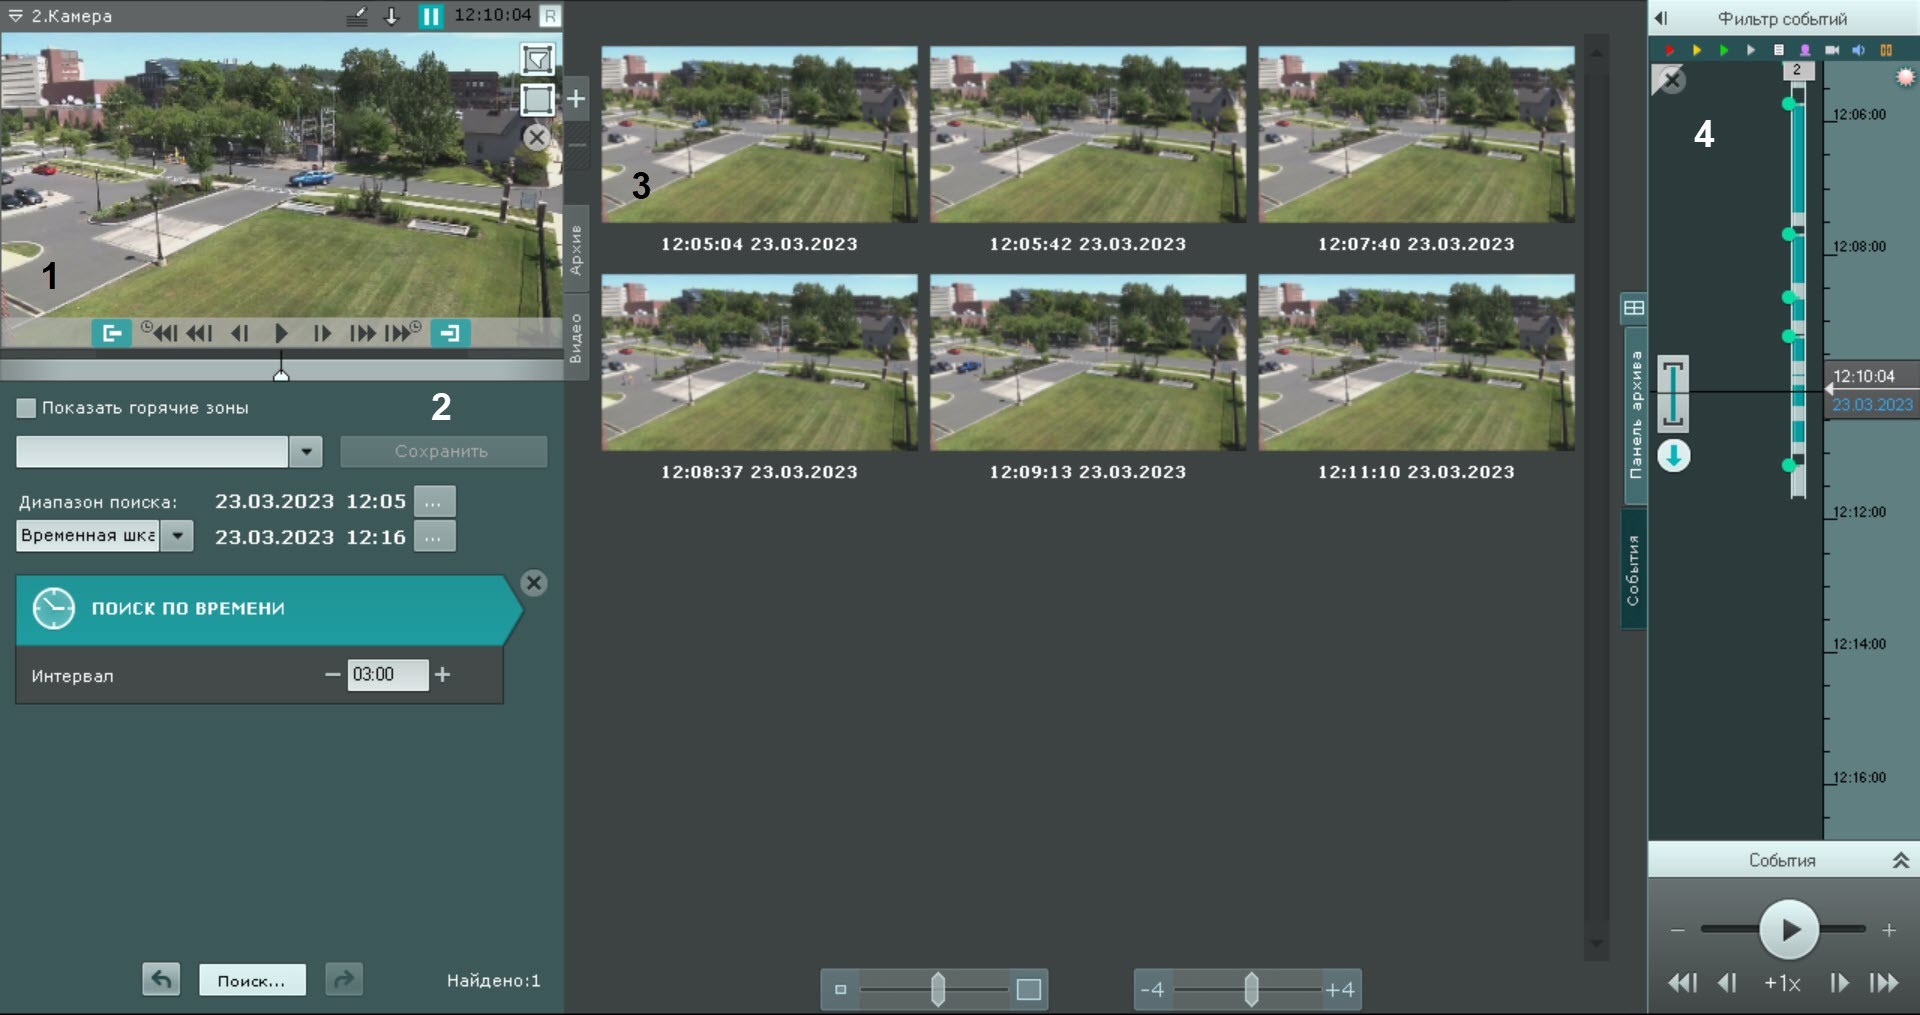Set the export range end marker
1920x1015 pixels.
pos(450,333)
